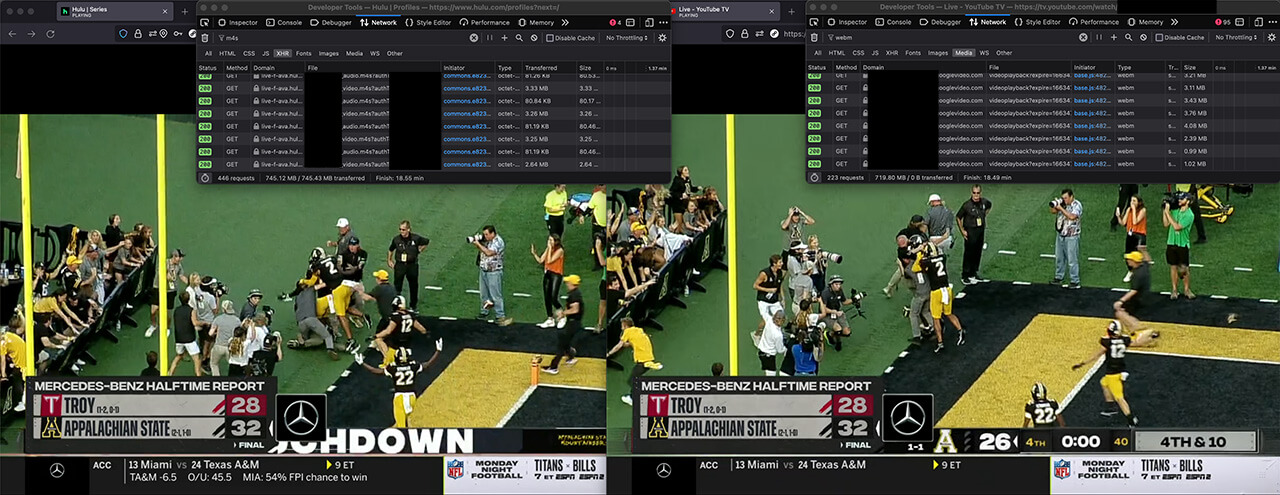Toggle the HTML filter in YouTube TV DevTools
This screenshot has width=1280, height=495.
836,53
